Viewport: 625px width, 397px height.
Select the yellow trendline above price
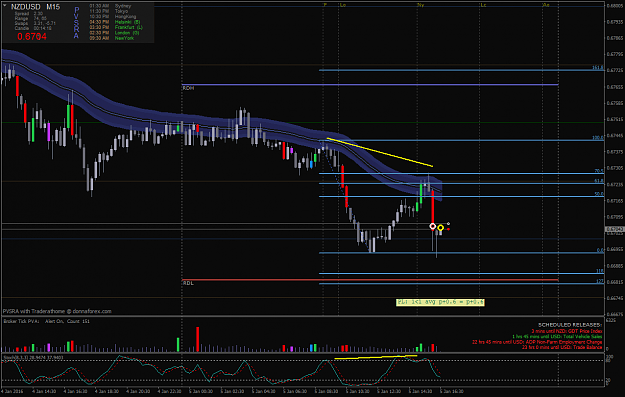pos(379,152)
